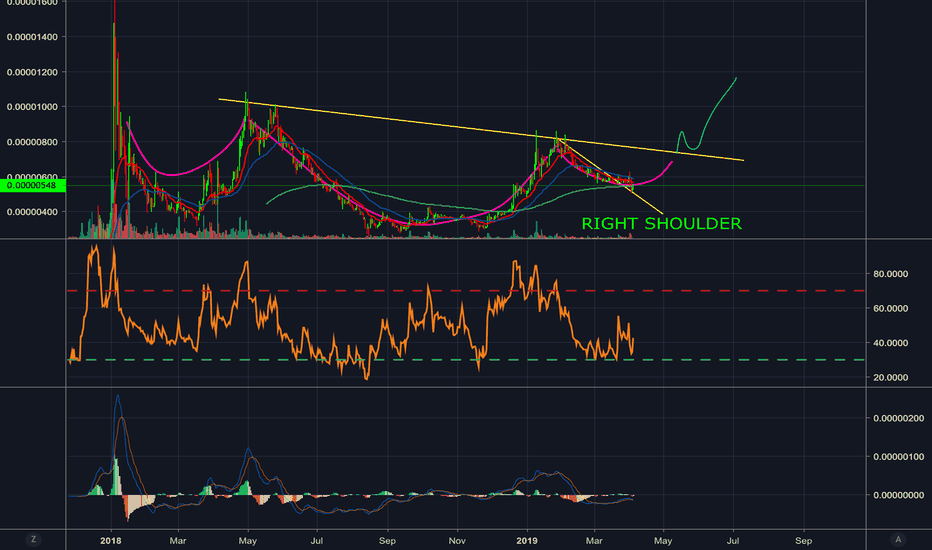This screenshot has width=932, height=550.
Task: Toggle the A auto-scale button
Action: 898,539
